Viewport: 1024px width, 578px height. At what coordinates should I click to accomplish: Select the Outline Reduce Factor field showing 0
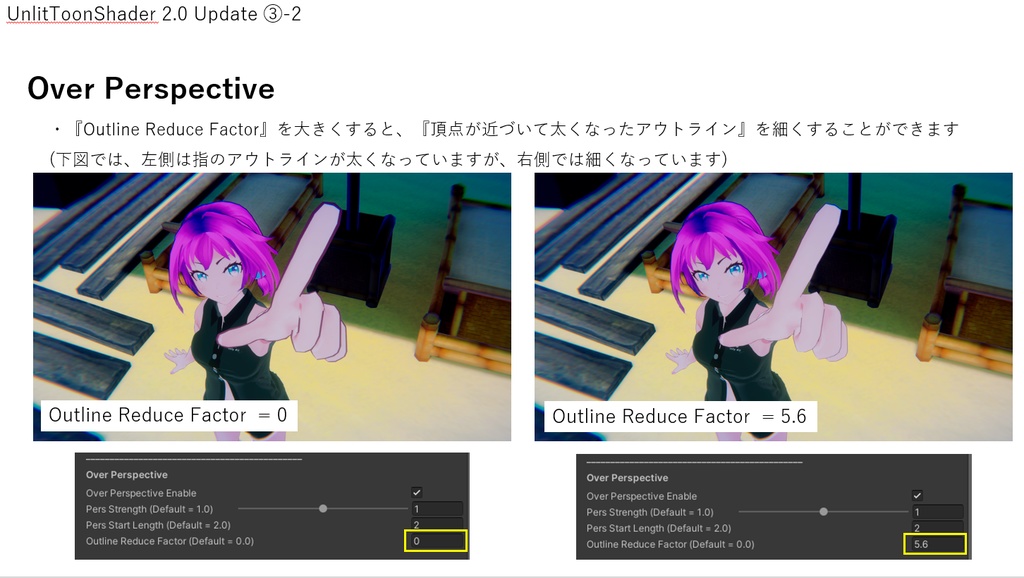(x=438, y=541)
